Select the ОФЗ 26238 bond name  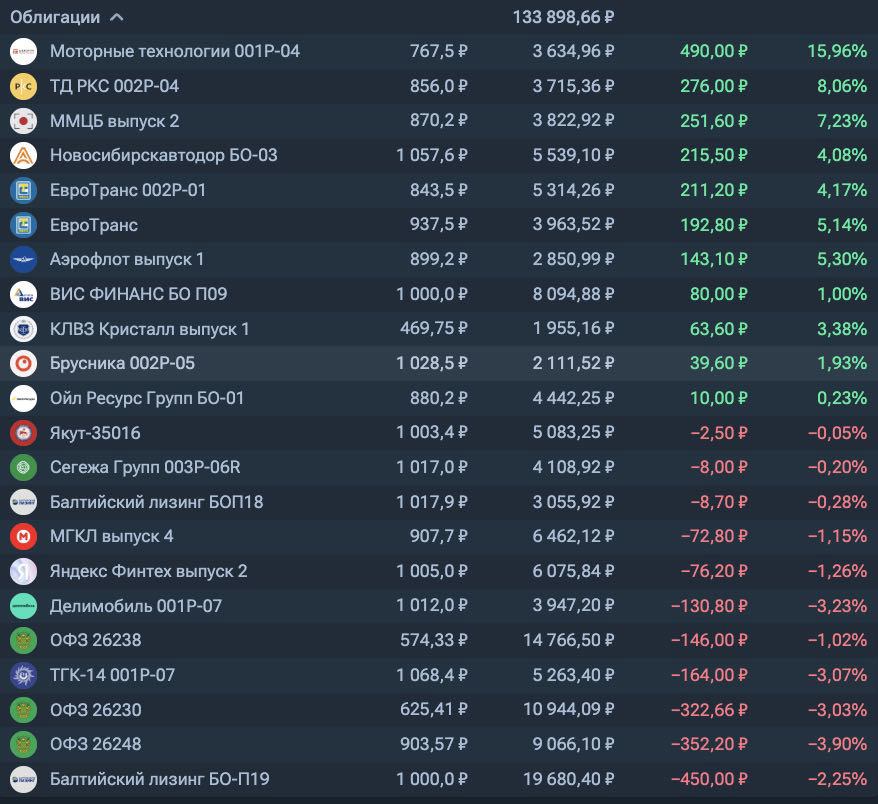[x=95, y=641]
